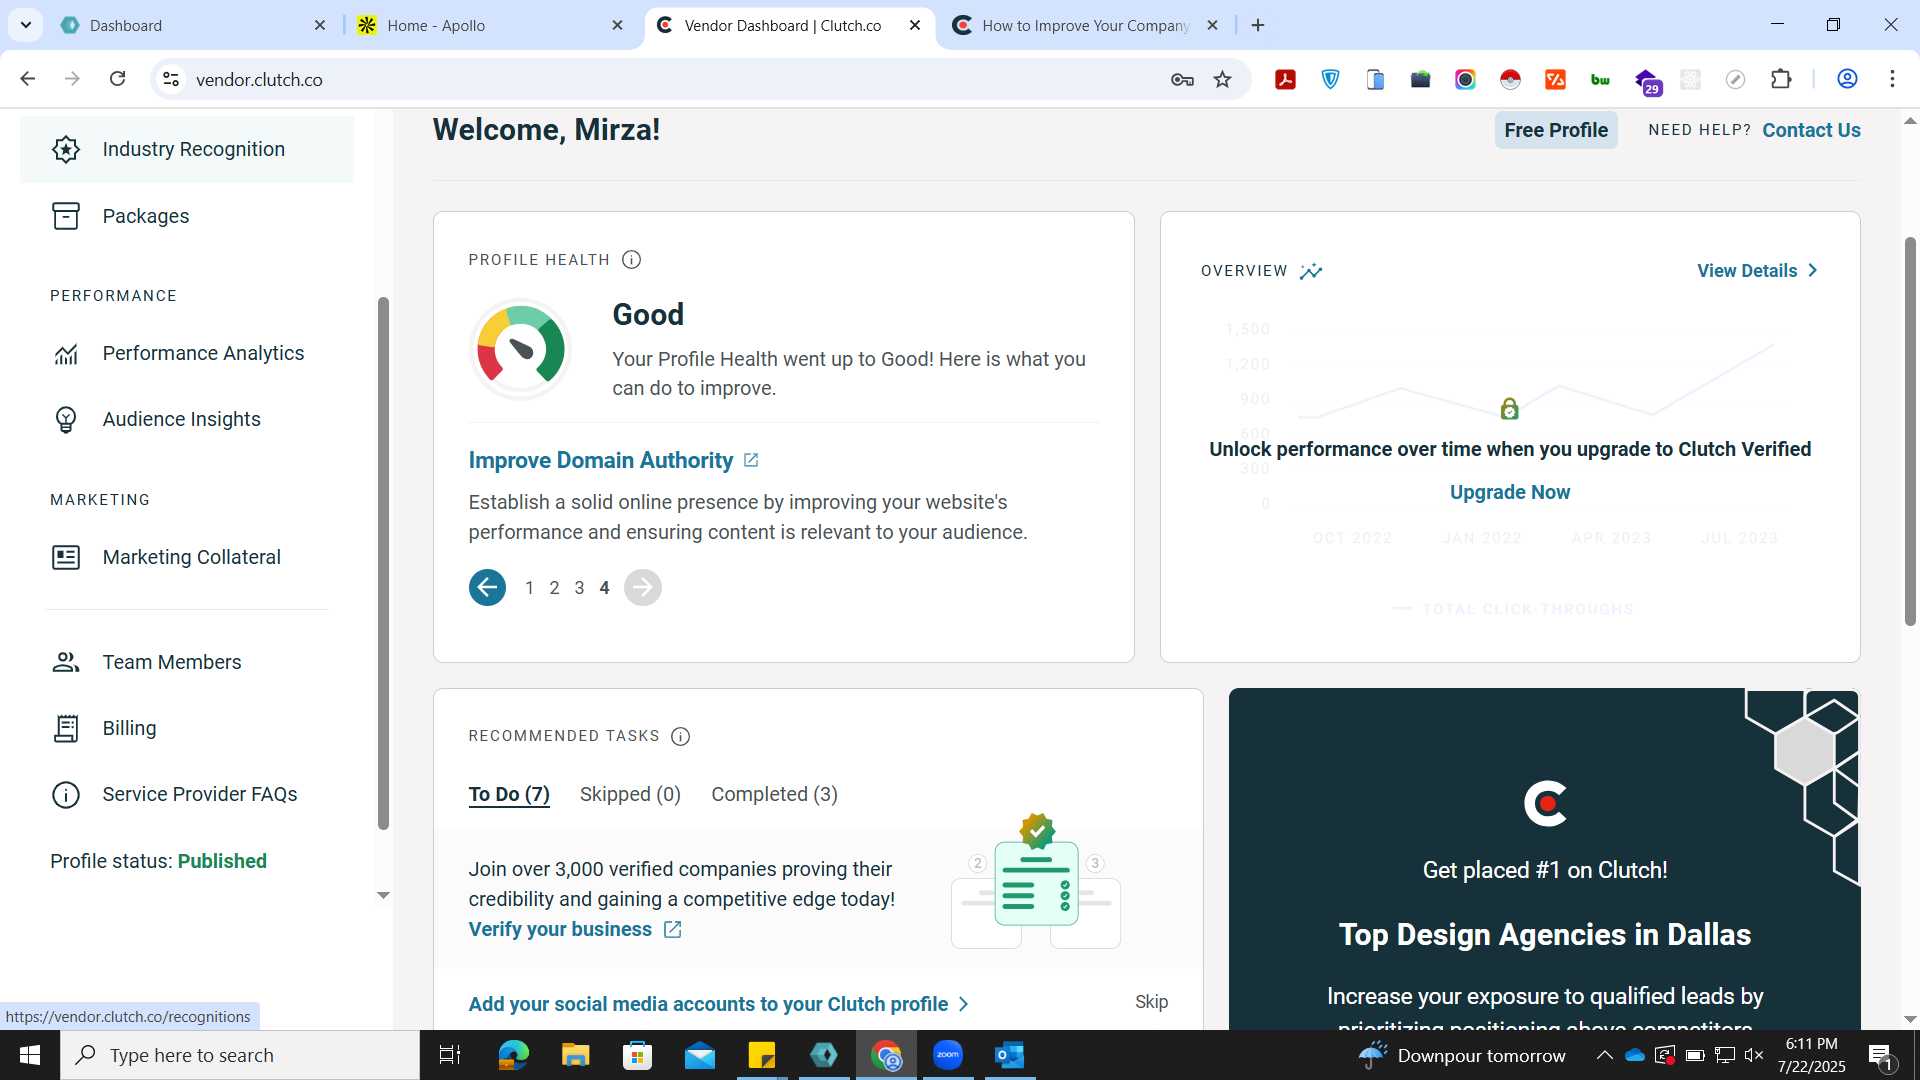Click the sidebar vertical scrollbar thumb

pos(383,563)
